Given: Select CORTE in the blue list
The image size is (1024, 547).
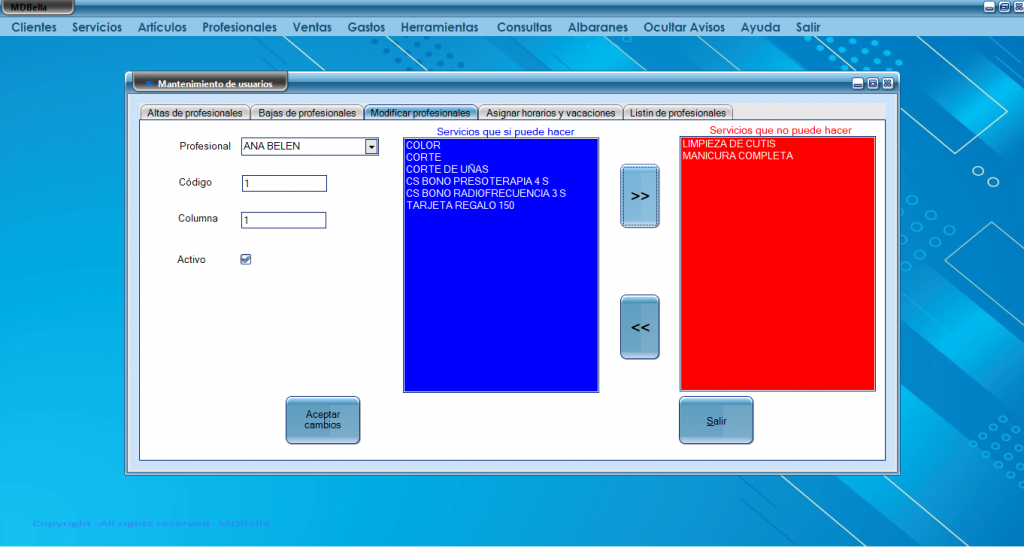Looking at the screenshot, I should [423, 157].
